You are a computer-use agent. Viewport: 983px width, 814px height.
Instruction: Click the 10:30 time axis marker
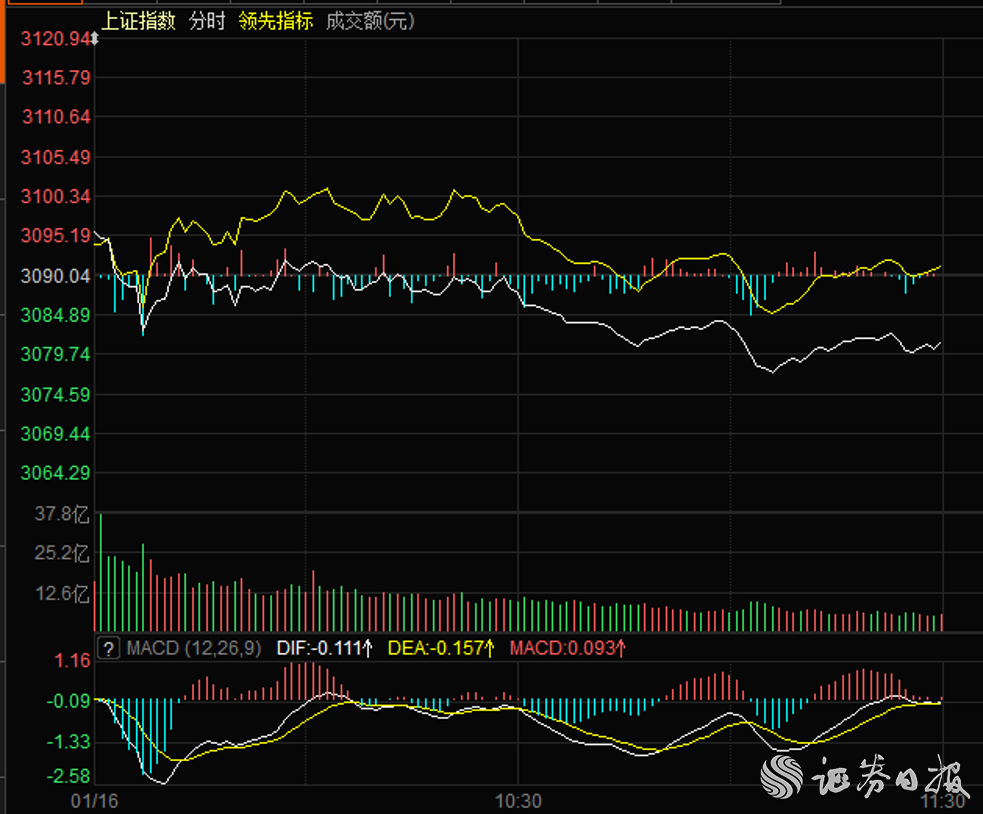pos(518,801)
